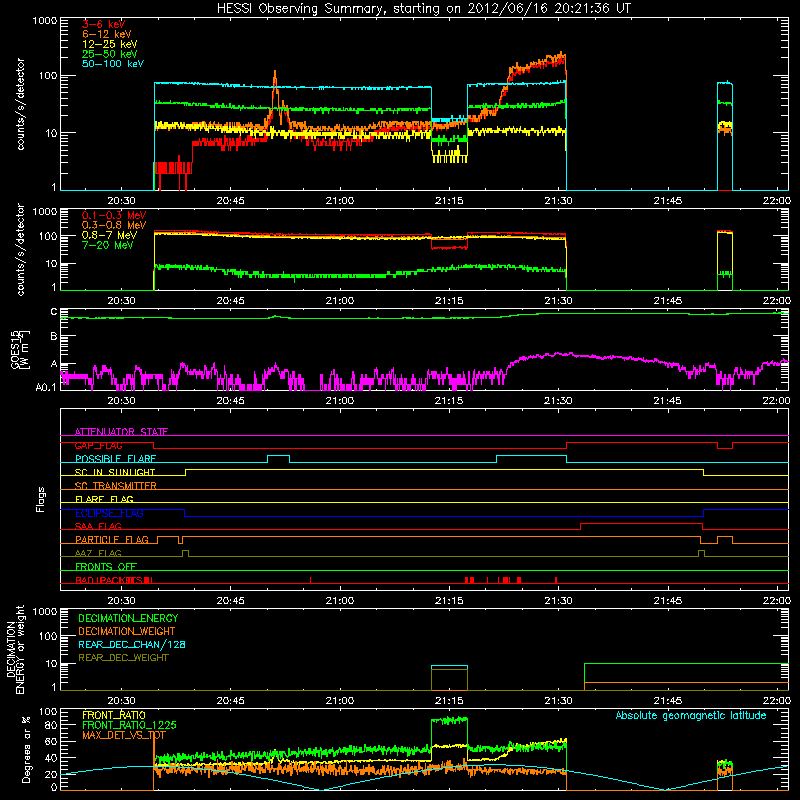Select the 3-6 keV legend label
This screenshot has height=800, width=800.
point(103,24)
